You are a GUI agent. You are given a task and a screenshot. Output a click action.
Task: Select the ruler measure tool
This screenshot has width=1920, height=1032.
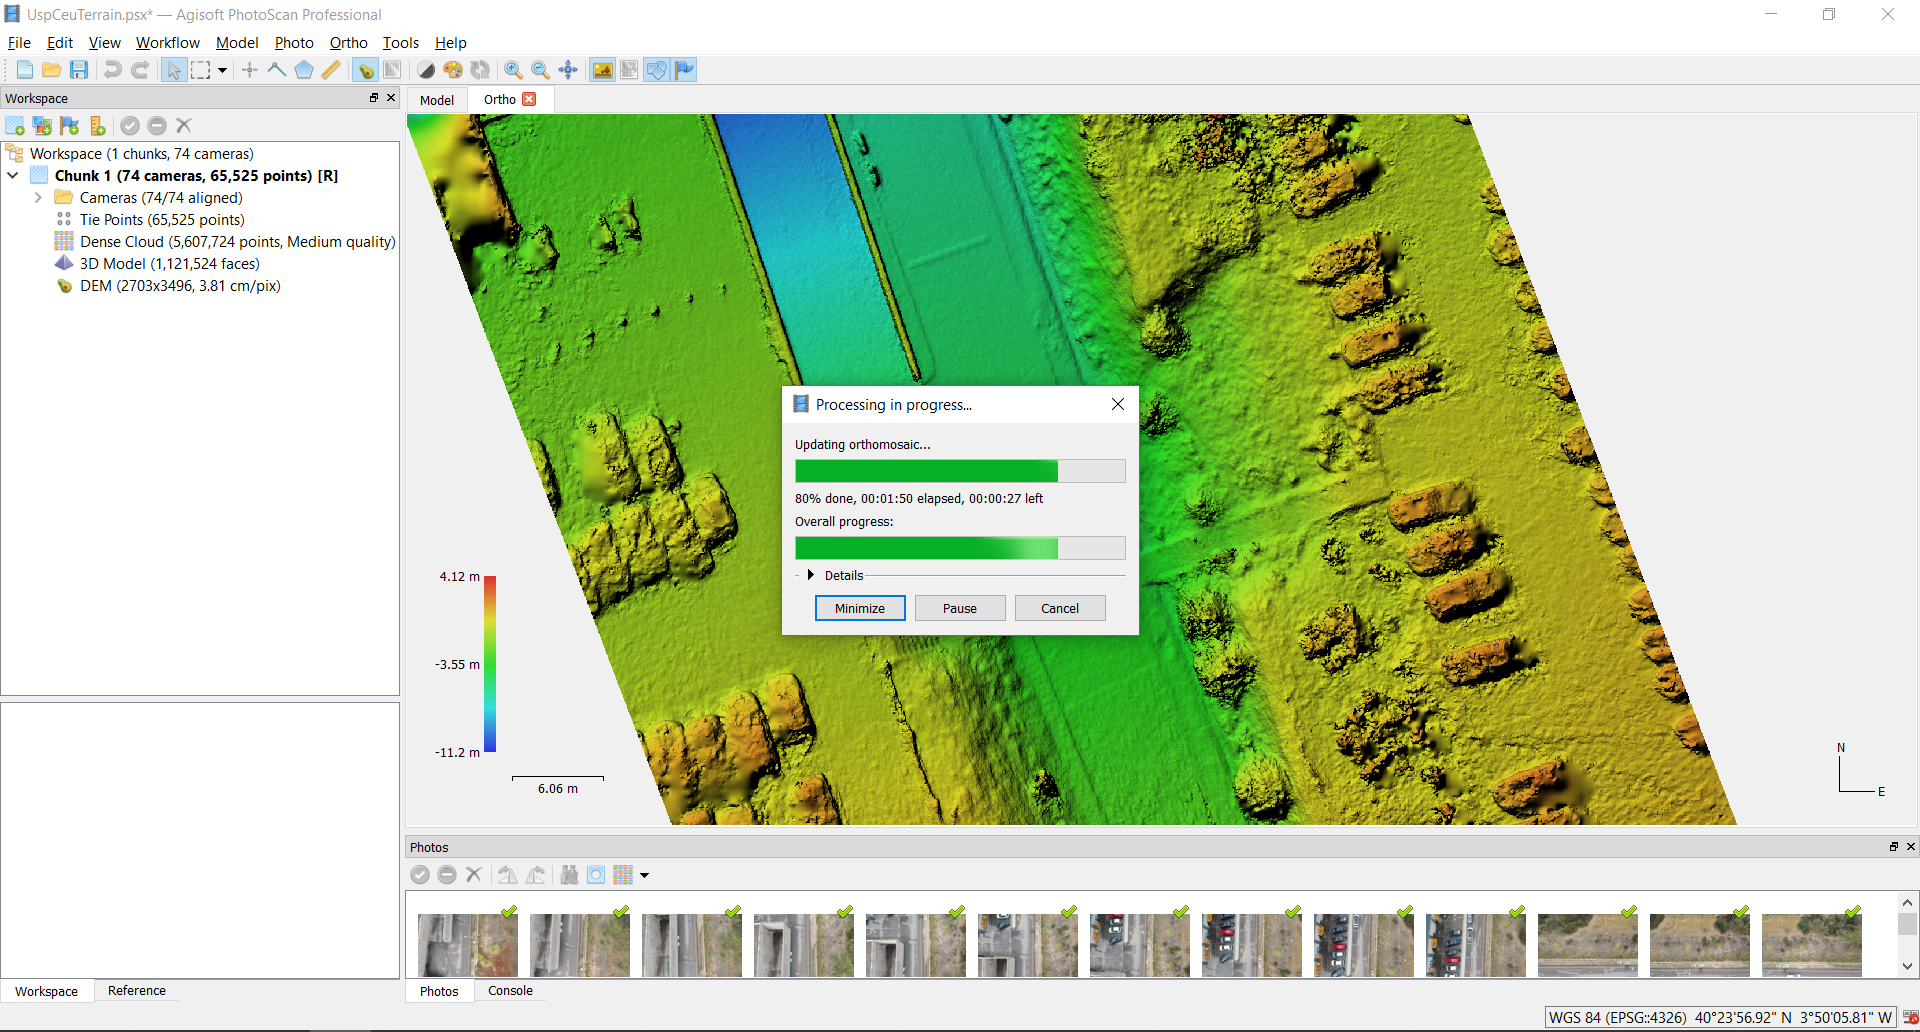click(x=331, y=70)
